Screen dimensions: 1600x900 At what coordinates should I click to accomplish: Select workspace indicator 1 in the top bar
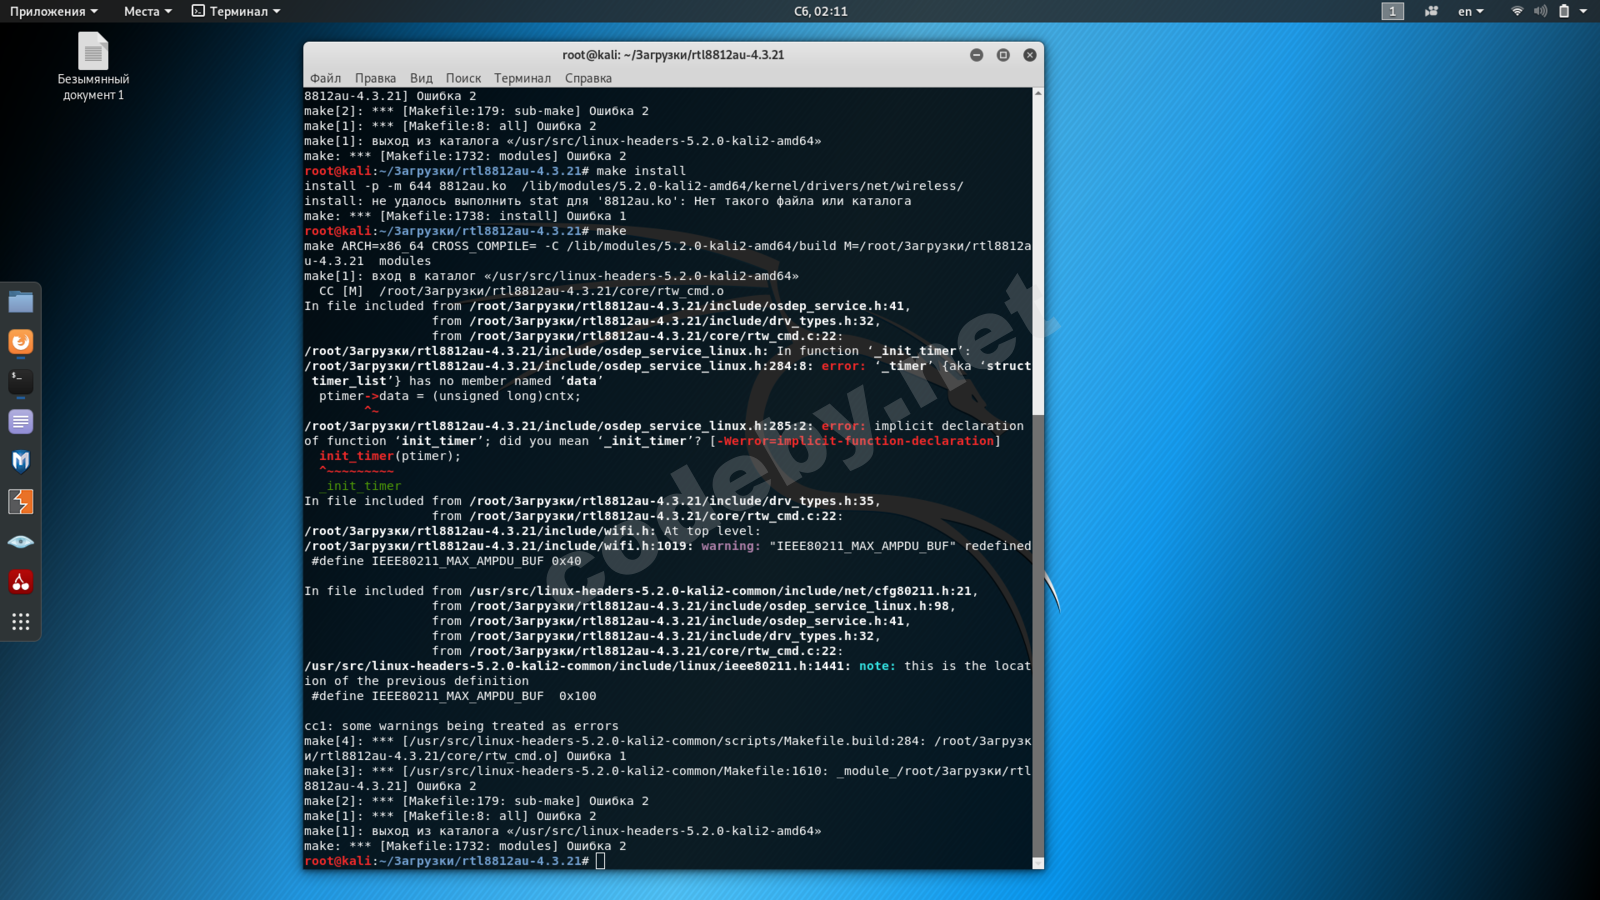point(1392,11)
